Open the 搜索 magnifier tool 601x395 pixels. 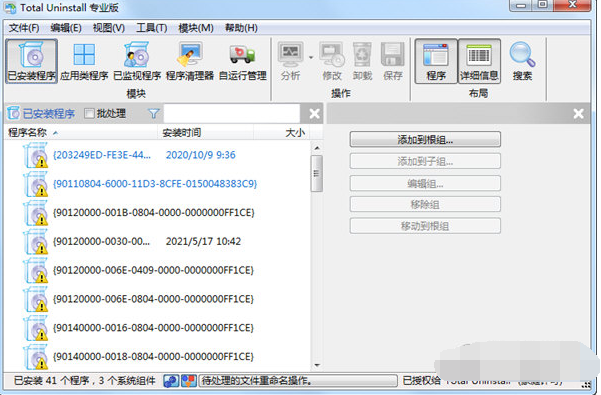(522, 61)
